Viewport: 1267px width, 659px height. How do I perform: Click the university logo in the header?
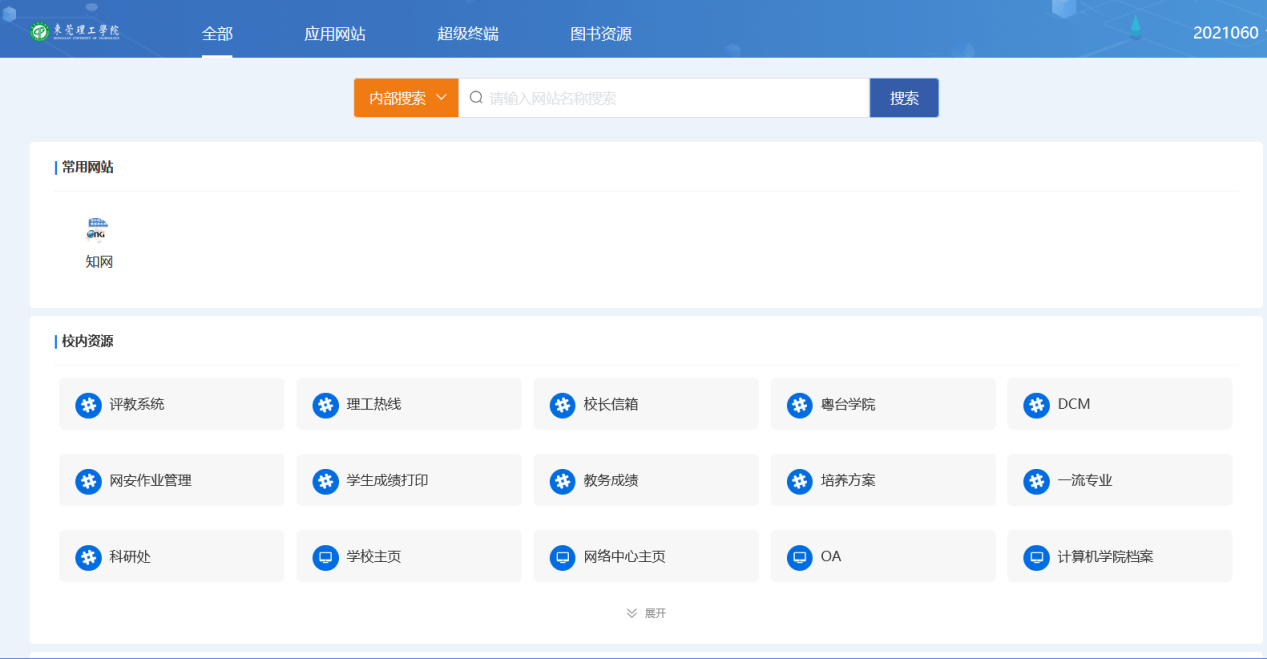tap(76, 31)
